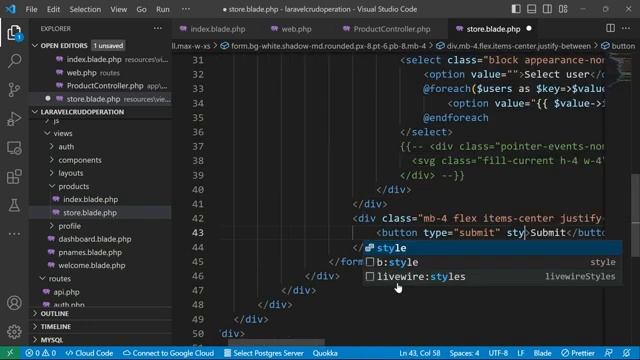Select the livewire:styles suggestion

coord(493,276)
